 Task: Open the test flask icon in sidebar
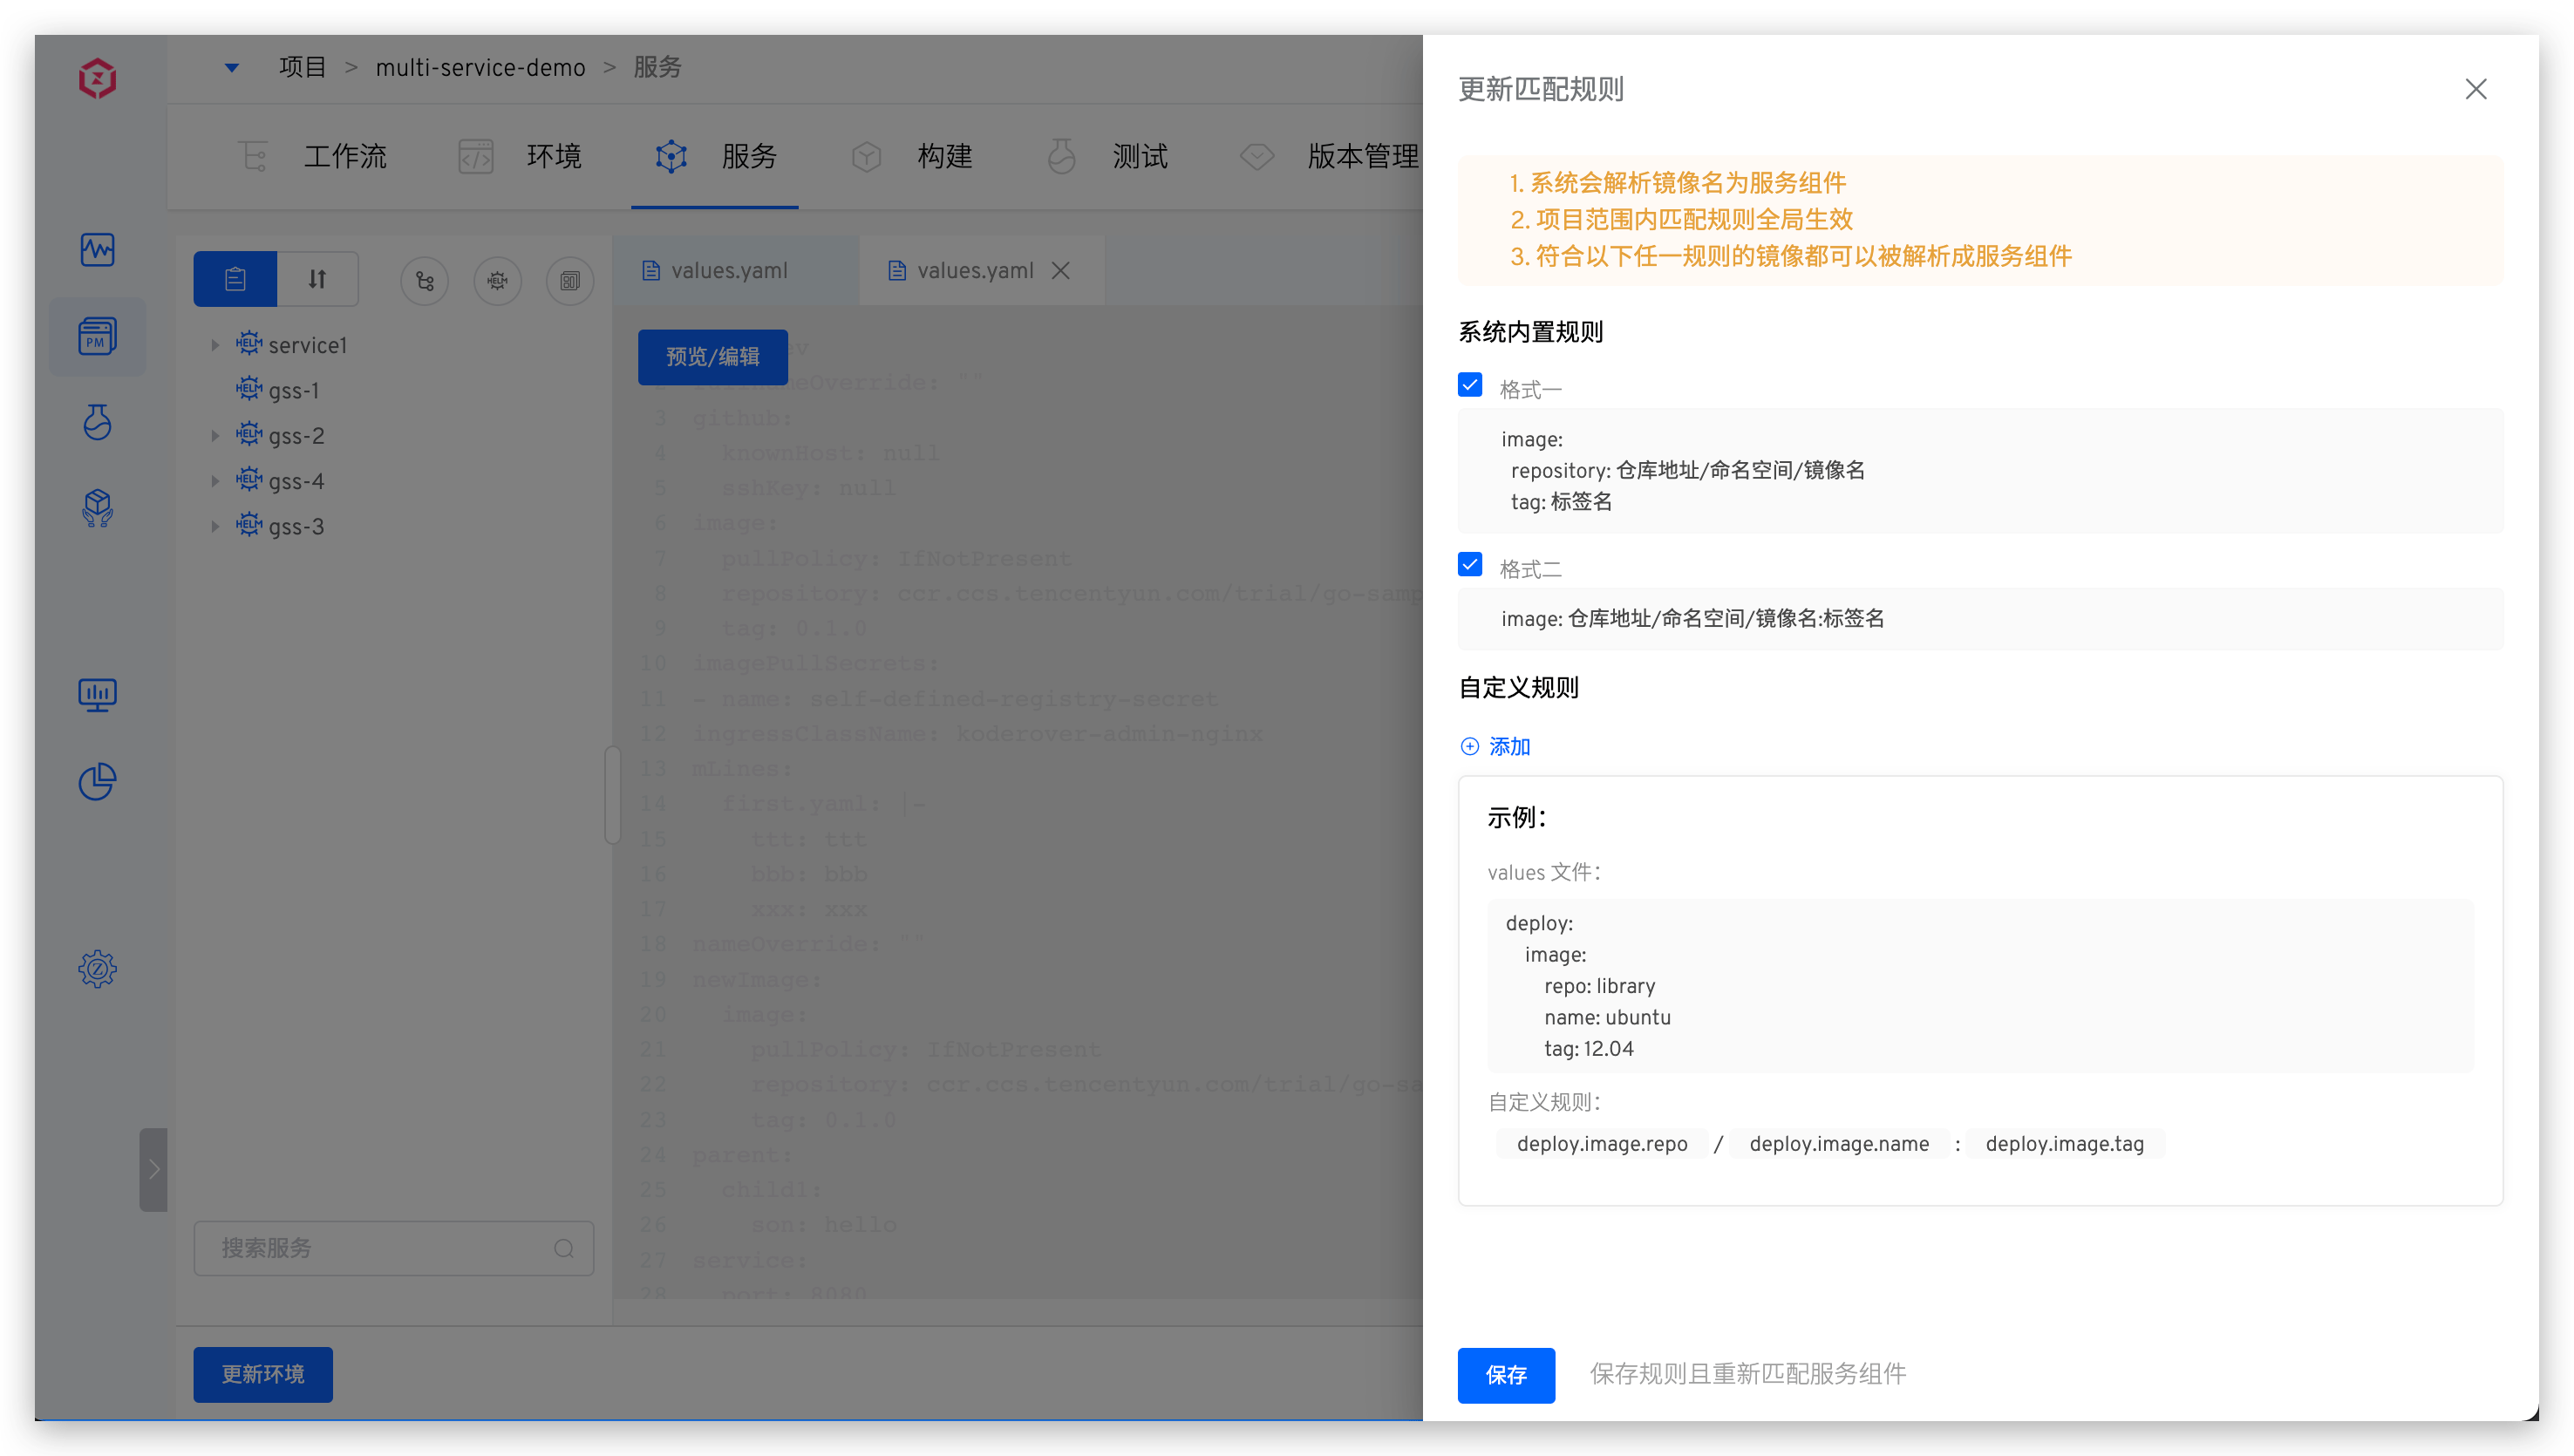pos(97,422)
